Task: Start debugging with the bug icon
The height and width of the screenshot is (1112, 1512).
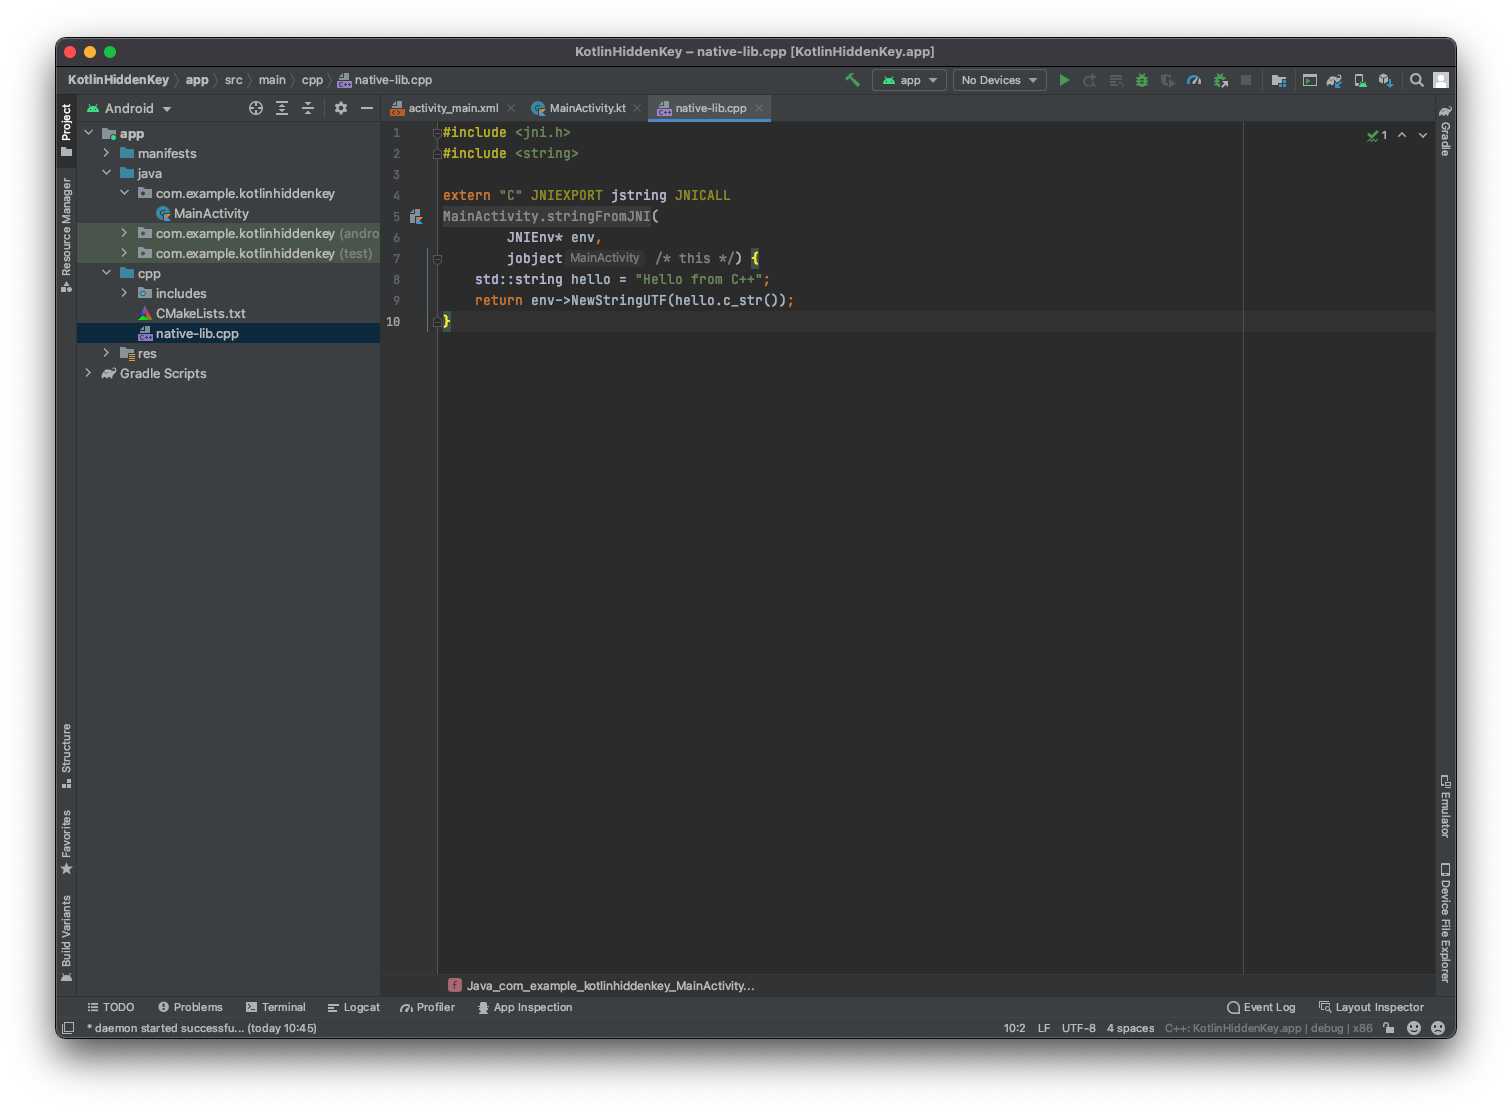Action: (1142, 80)
